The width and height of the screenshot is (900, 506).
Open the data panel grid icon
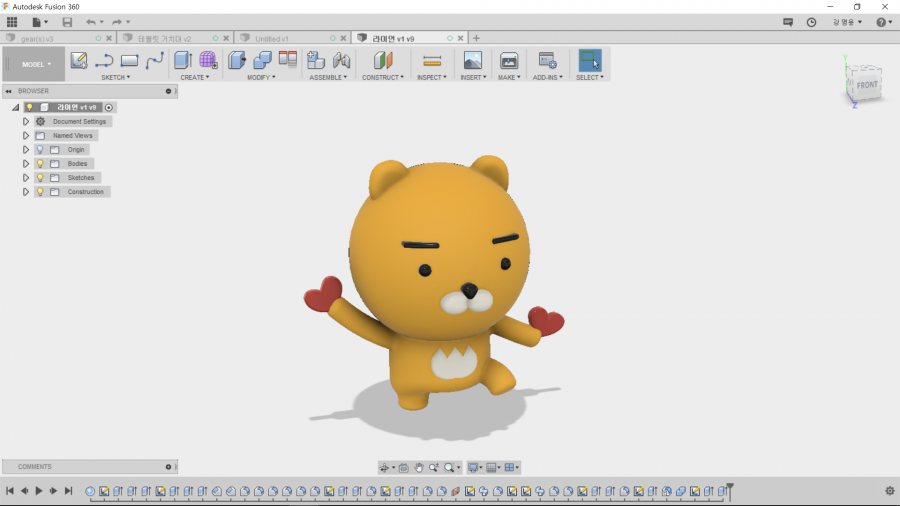[x=12, y=22]
